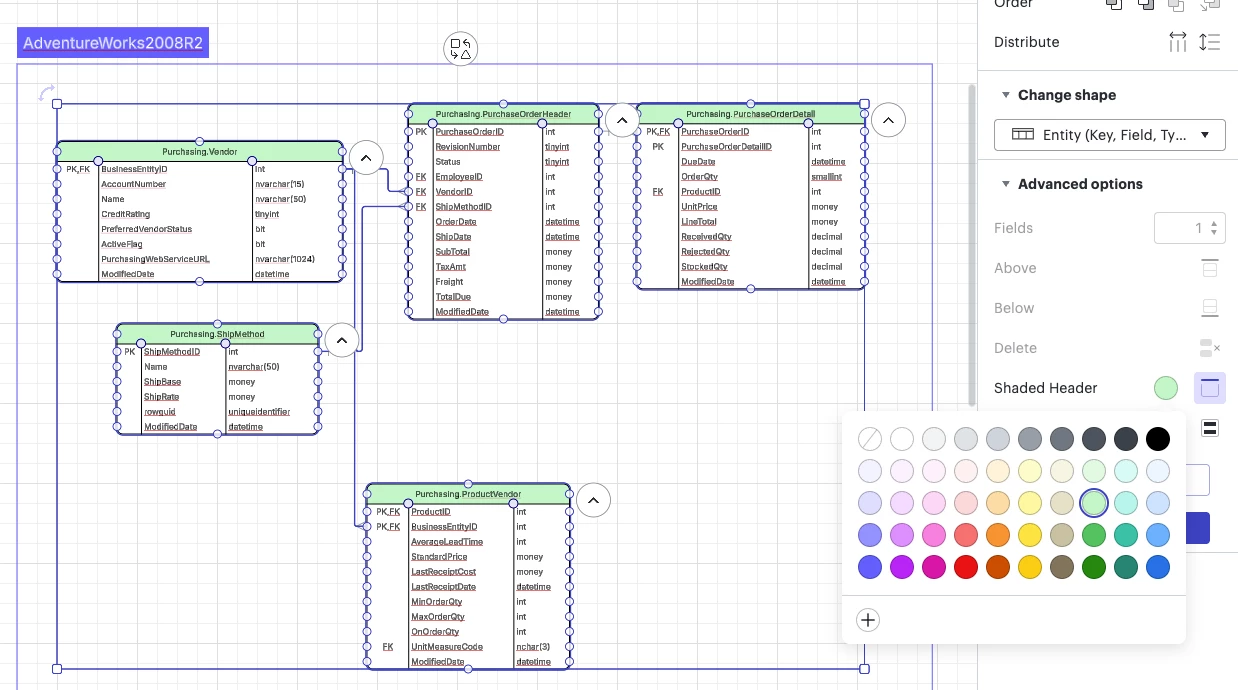The width and height of the screenshot is (1238, 690).
Task: Pick the vivid purple swatch in bottom row
Action: click(x=902, y=567)
